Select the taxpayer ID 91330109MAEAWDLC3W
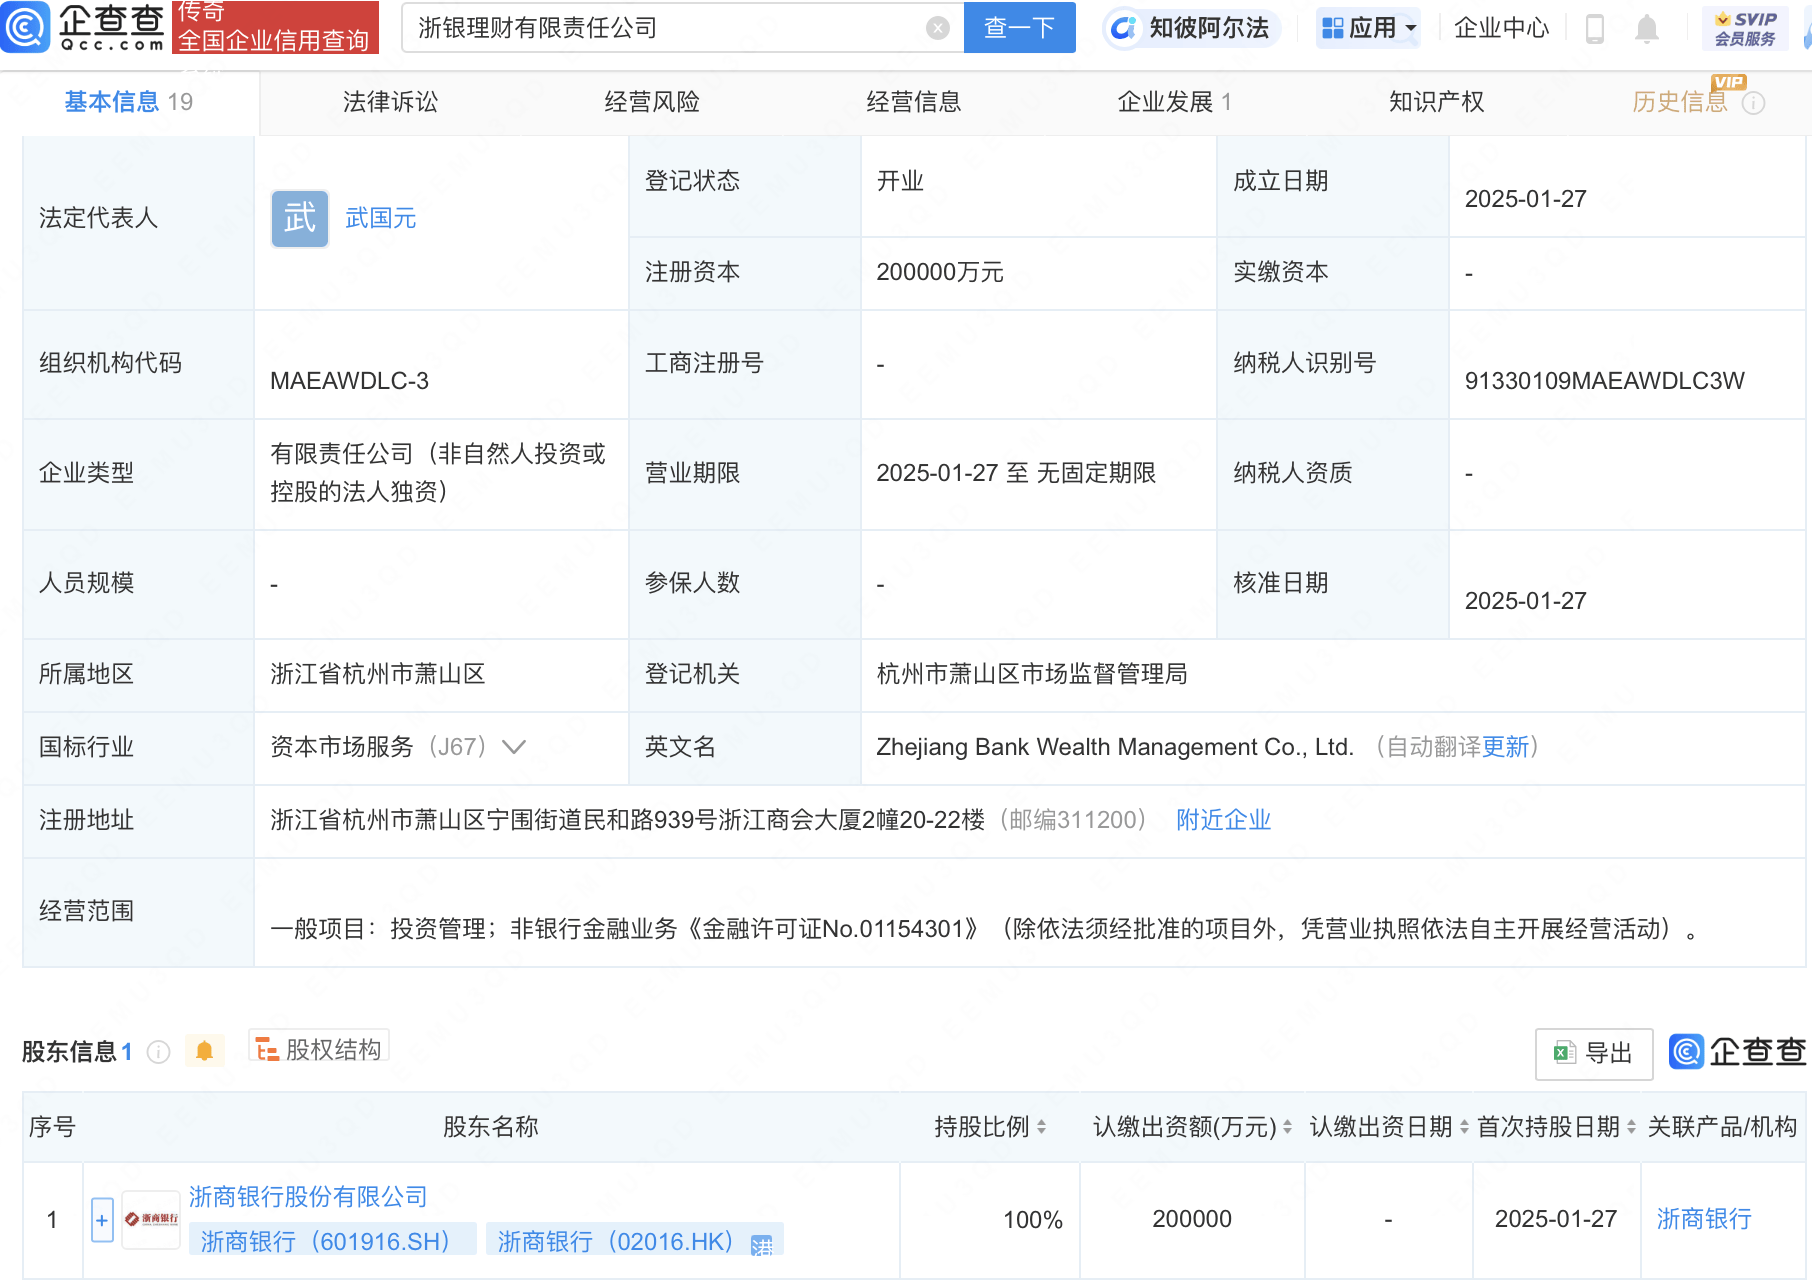The width and height of the screenshot is (1812, 1282). pos(1604,381)
